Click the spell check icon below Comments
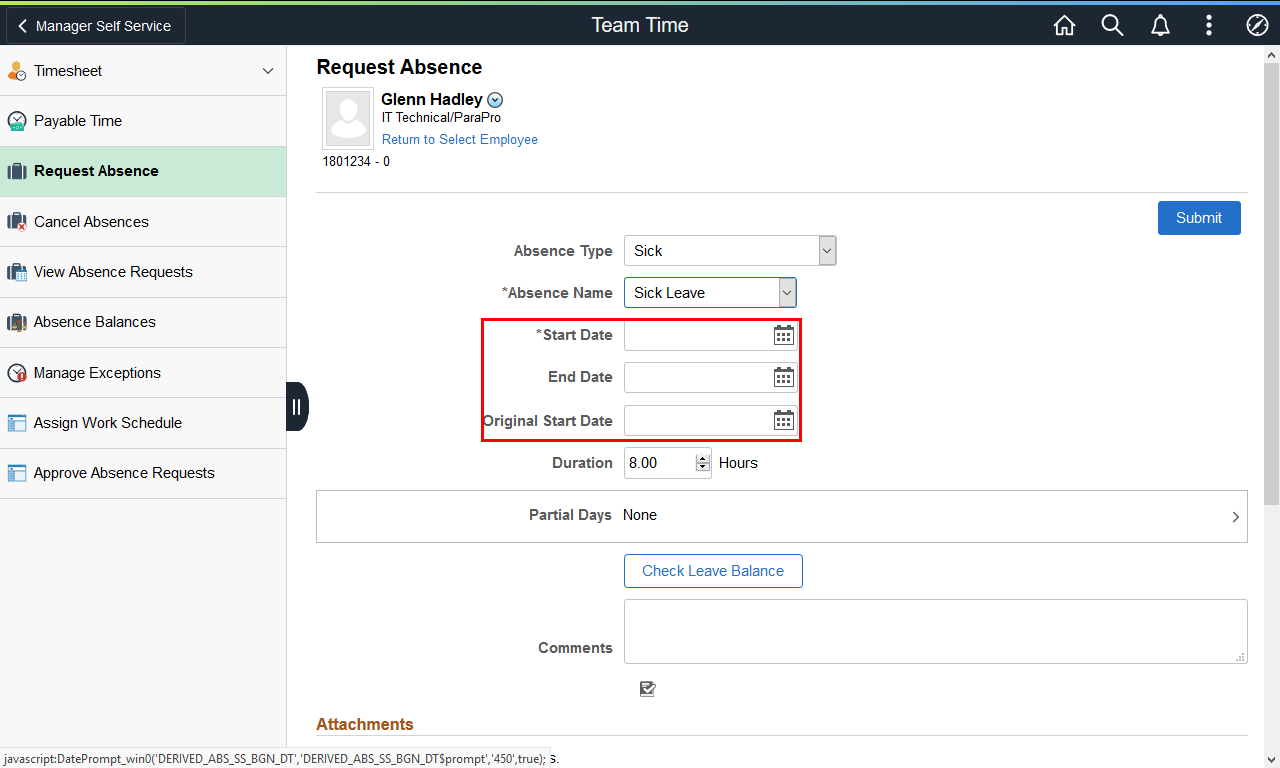Image resolution: width=1280 pixels, height=768 pixels. (x=648, y=689)
